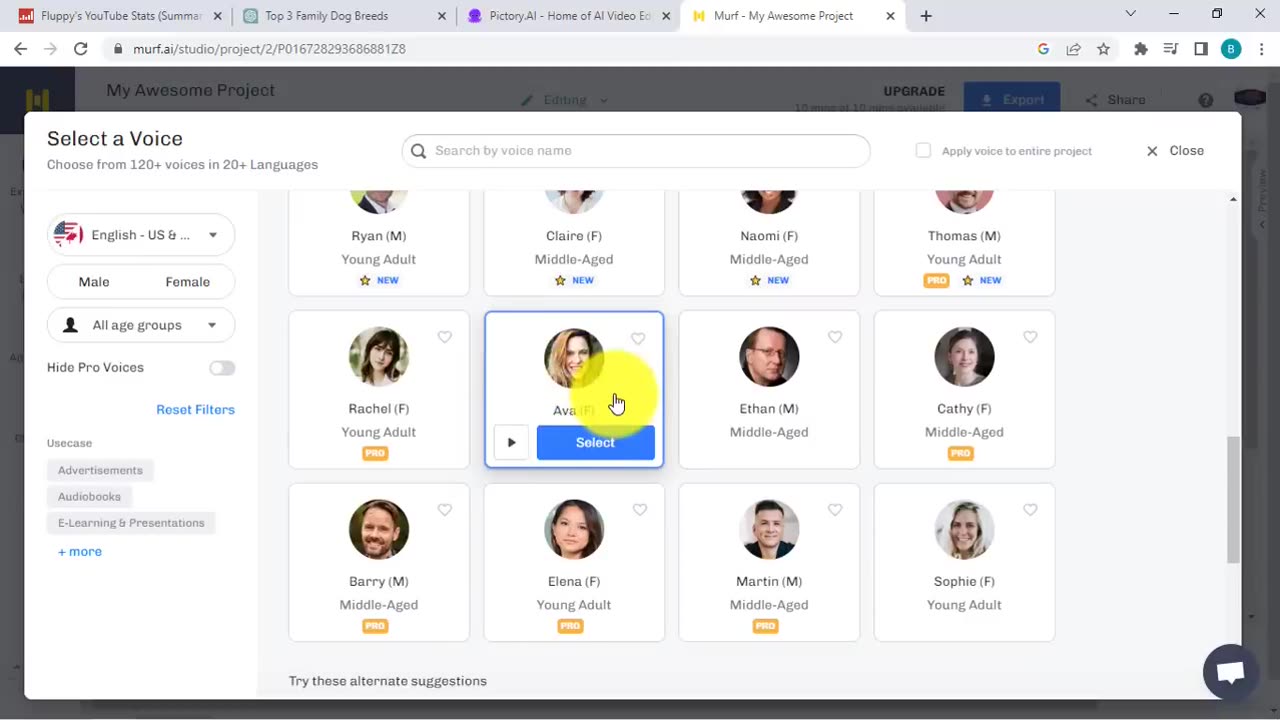Click the Google icon in address bar
Screen dimensions: 1280x720
pyautogui.click(x=1043, y=49)
